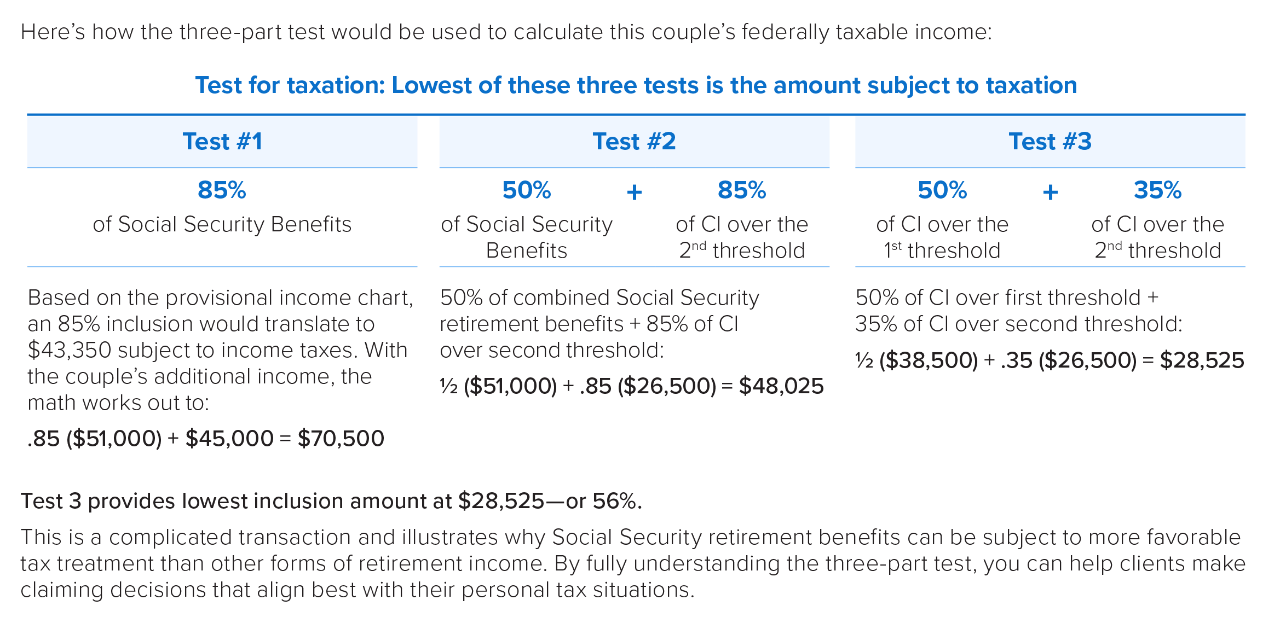
Task: Click 'of Social Security Benefits' under Test #1
Action: coord(222,224)
